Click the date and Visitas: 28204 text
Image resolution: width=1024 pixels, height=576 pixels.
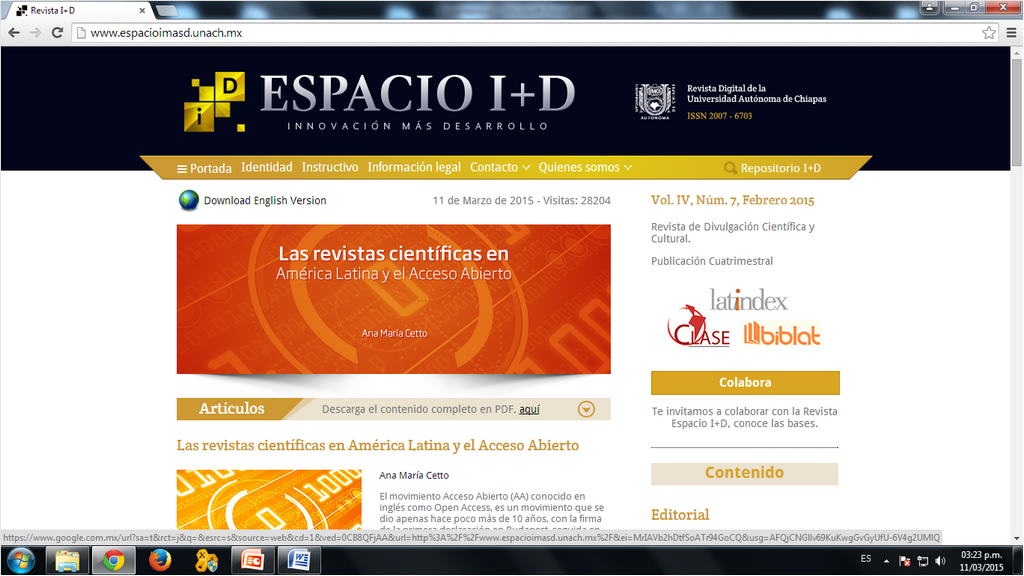(x=522, y=200)
